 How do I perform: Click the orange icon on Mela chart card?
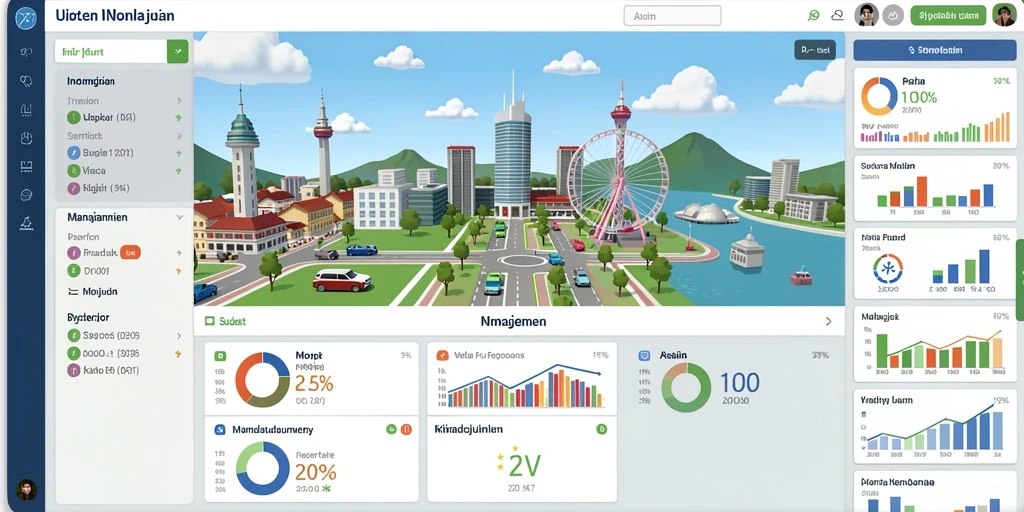(x=442, y=355)
